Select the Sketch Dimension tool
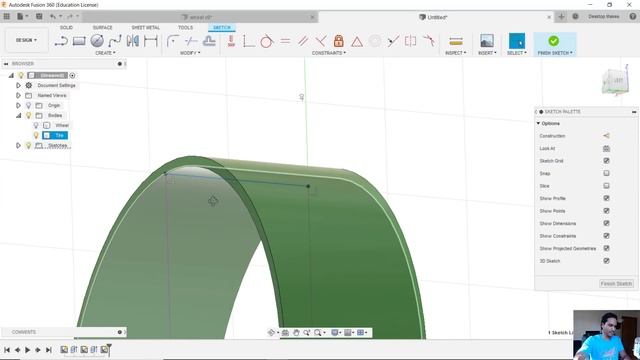Viewport: 640px width, 360px height. point(151,41)
